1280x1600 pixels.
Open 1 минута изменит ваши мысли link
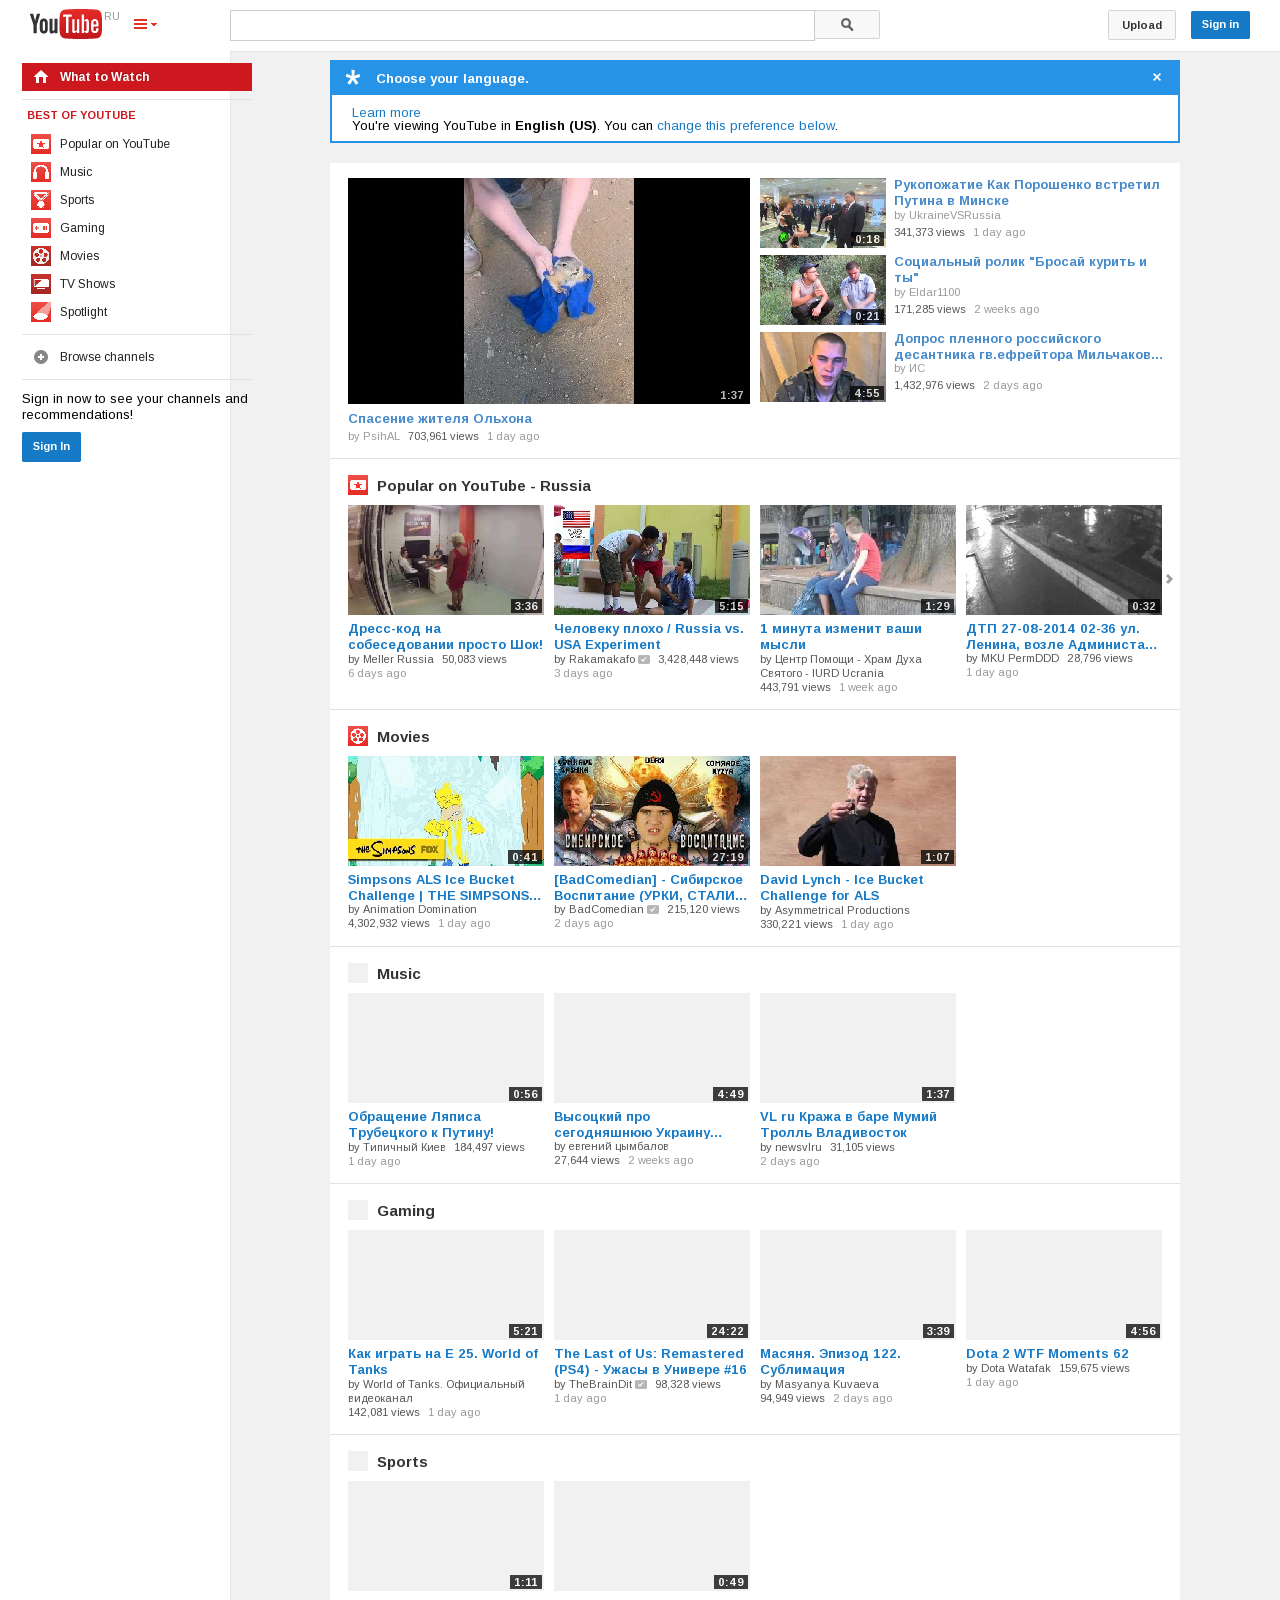tap(841, 636)
